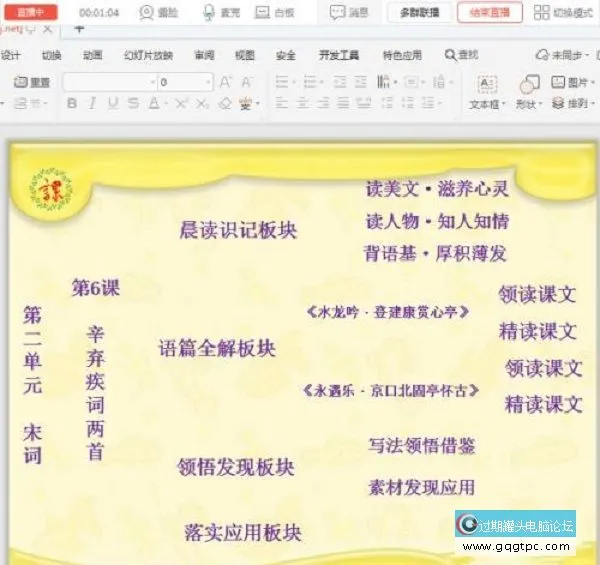Image resolution: width=600 pixels, height=565 pixels.
Task: Select slide text 语篇全解板块
Action: (217, 348)
